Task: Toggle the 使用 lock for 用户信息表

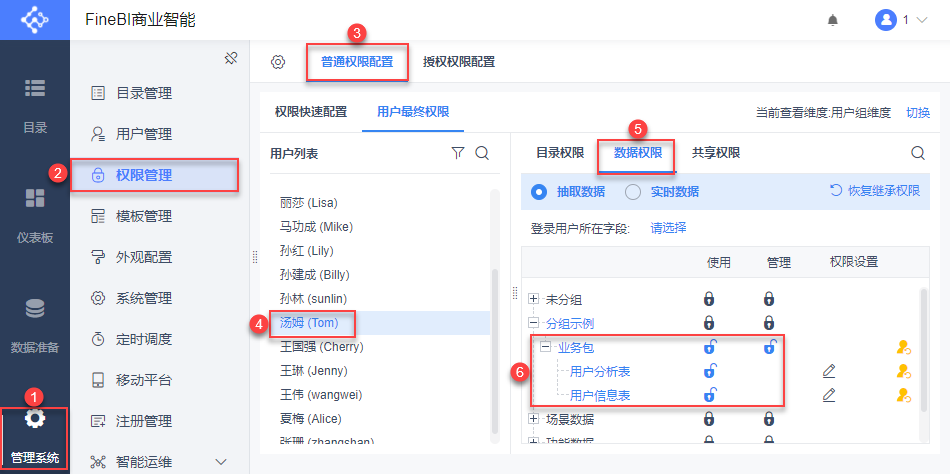Action: pos(709,395)
